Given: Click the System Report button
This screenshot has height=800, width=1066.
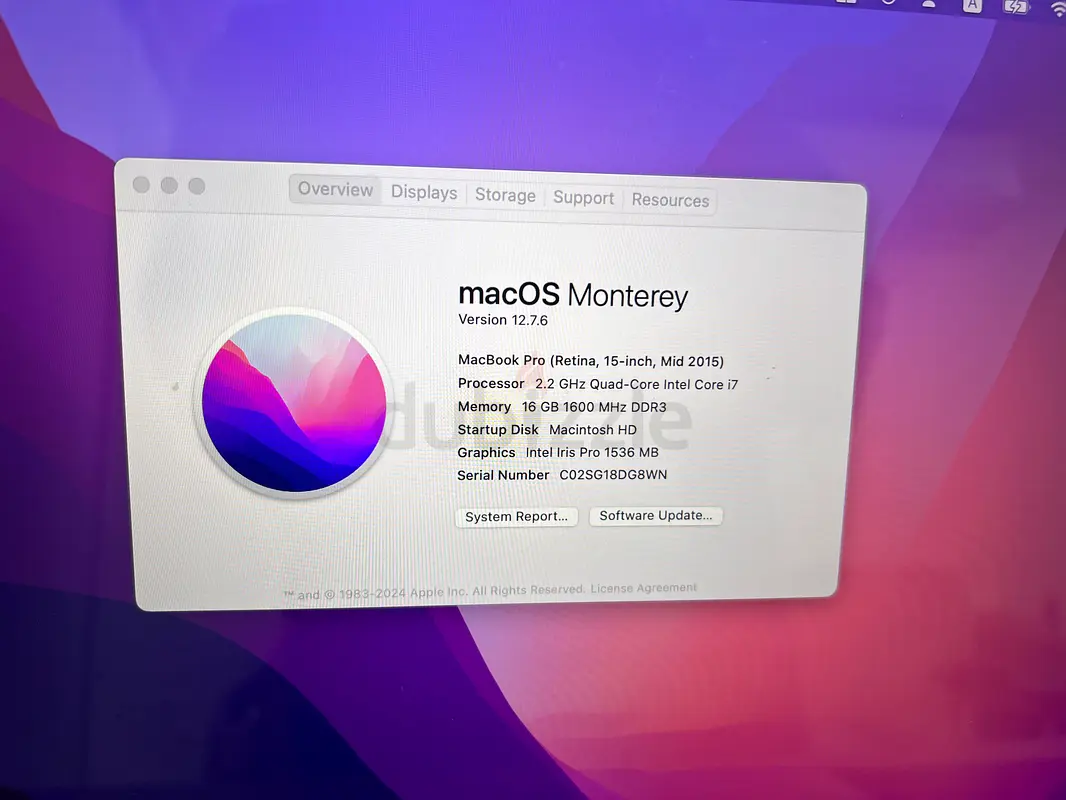Looking at the screenshot, I should point(516,517).
